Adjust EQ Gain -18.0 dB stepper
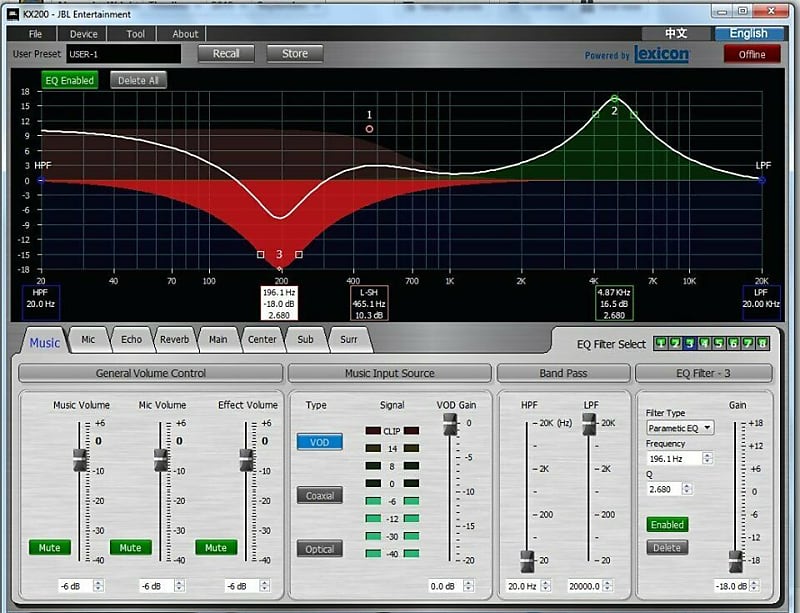 coord(754,585)
